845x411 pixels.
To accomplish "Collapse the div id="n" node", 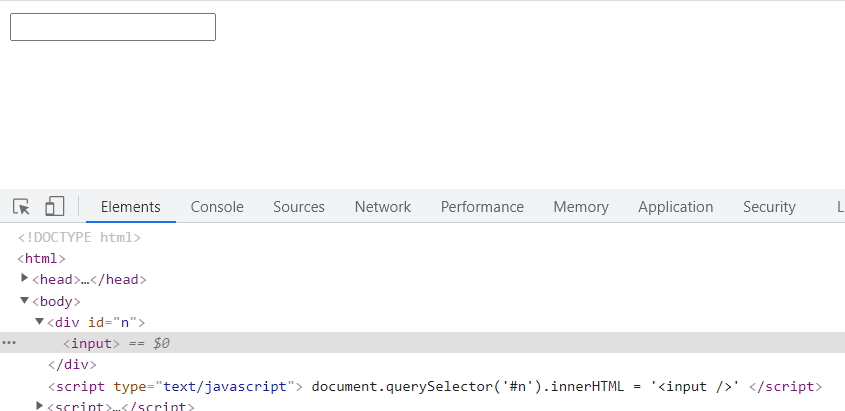I will 39,322.
